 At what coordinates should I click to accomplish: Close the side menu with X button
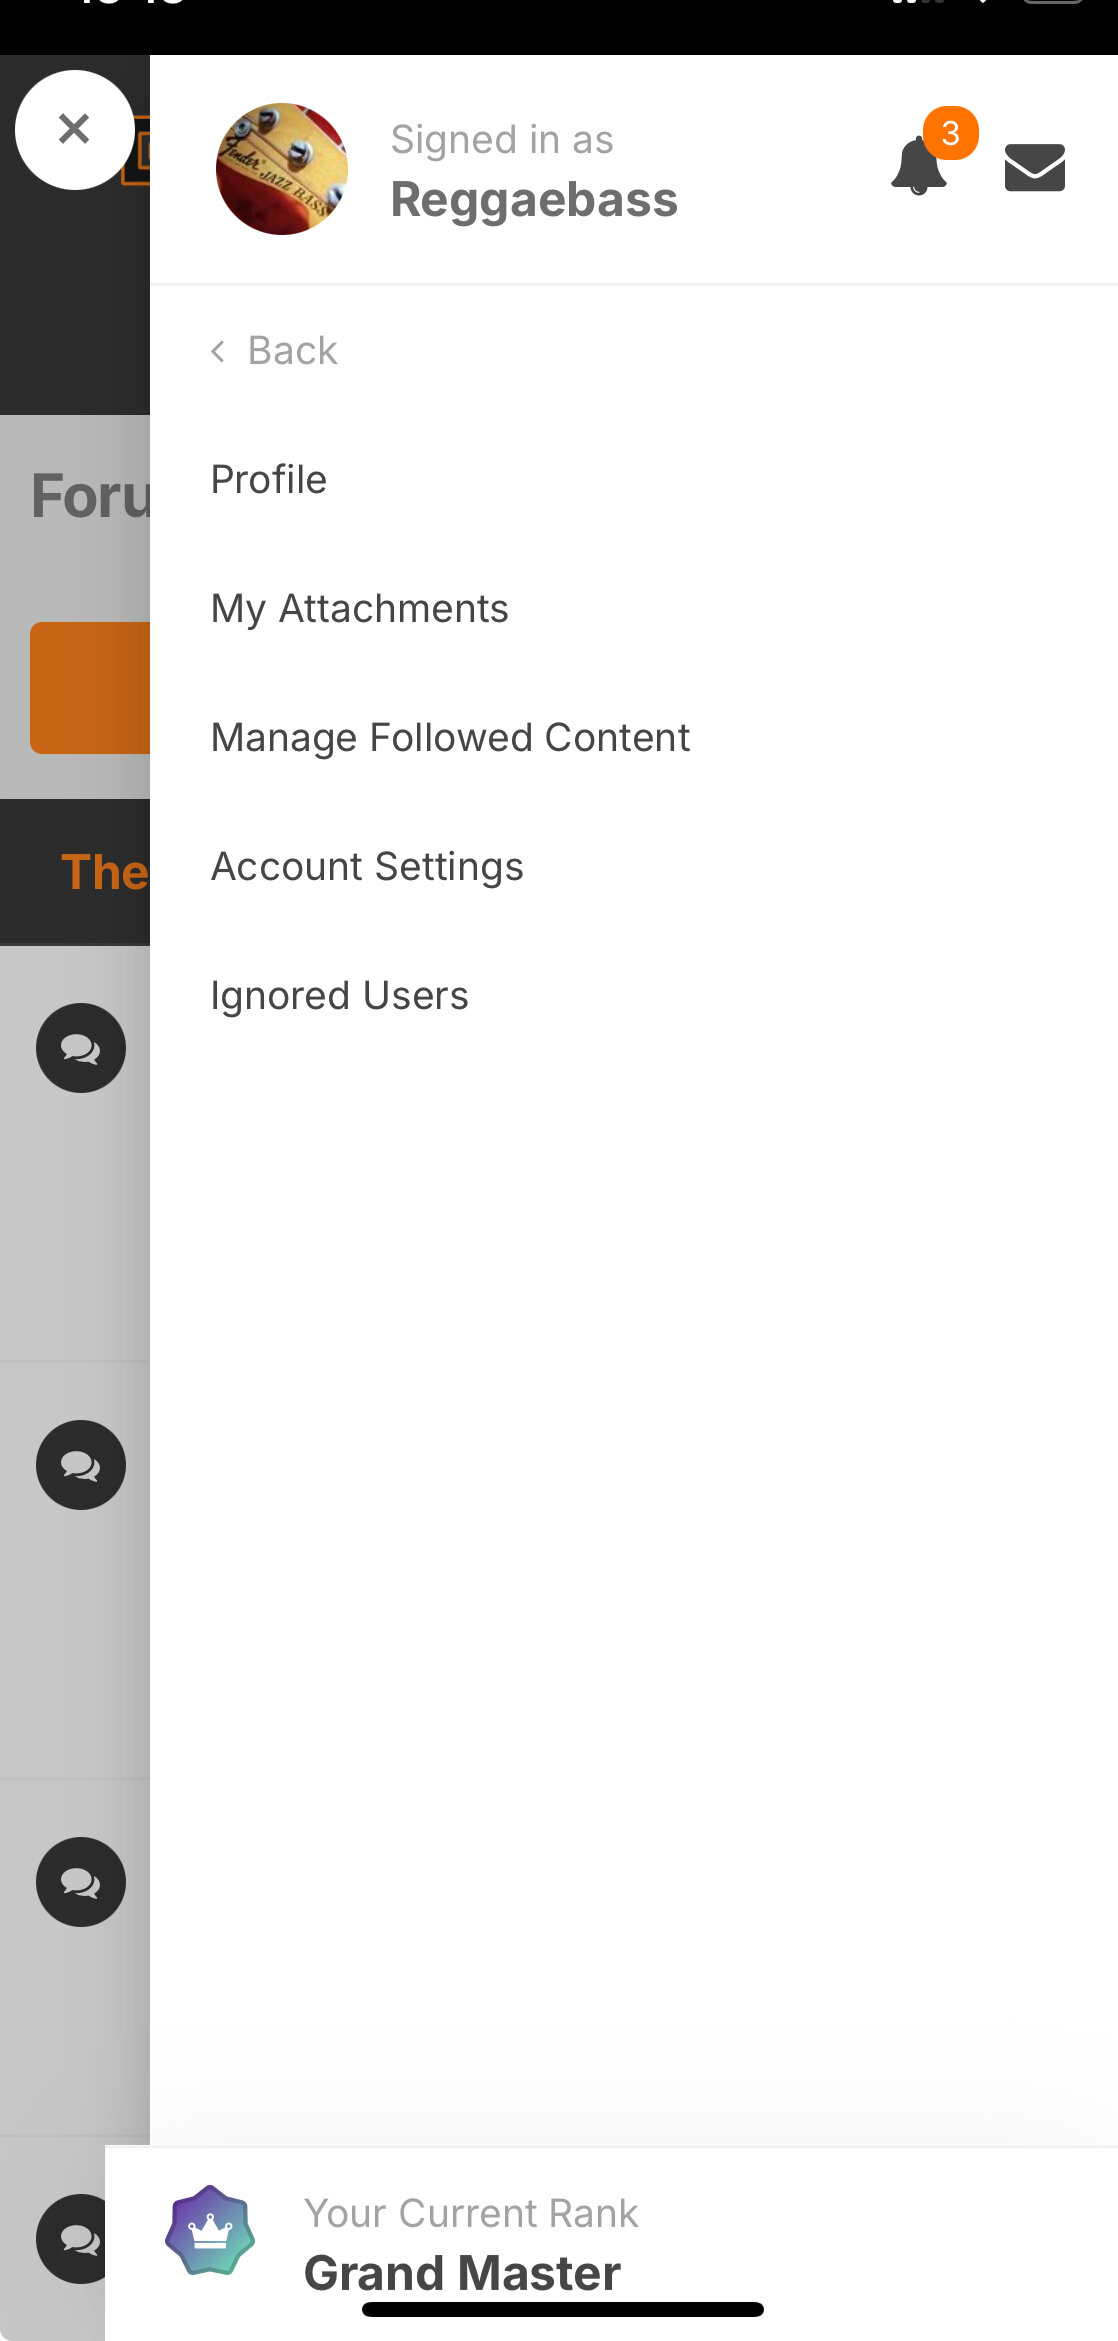pos(74,129)
